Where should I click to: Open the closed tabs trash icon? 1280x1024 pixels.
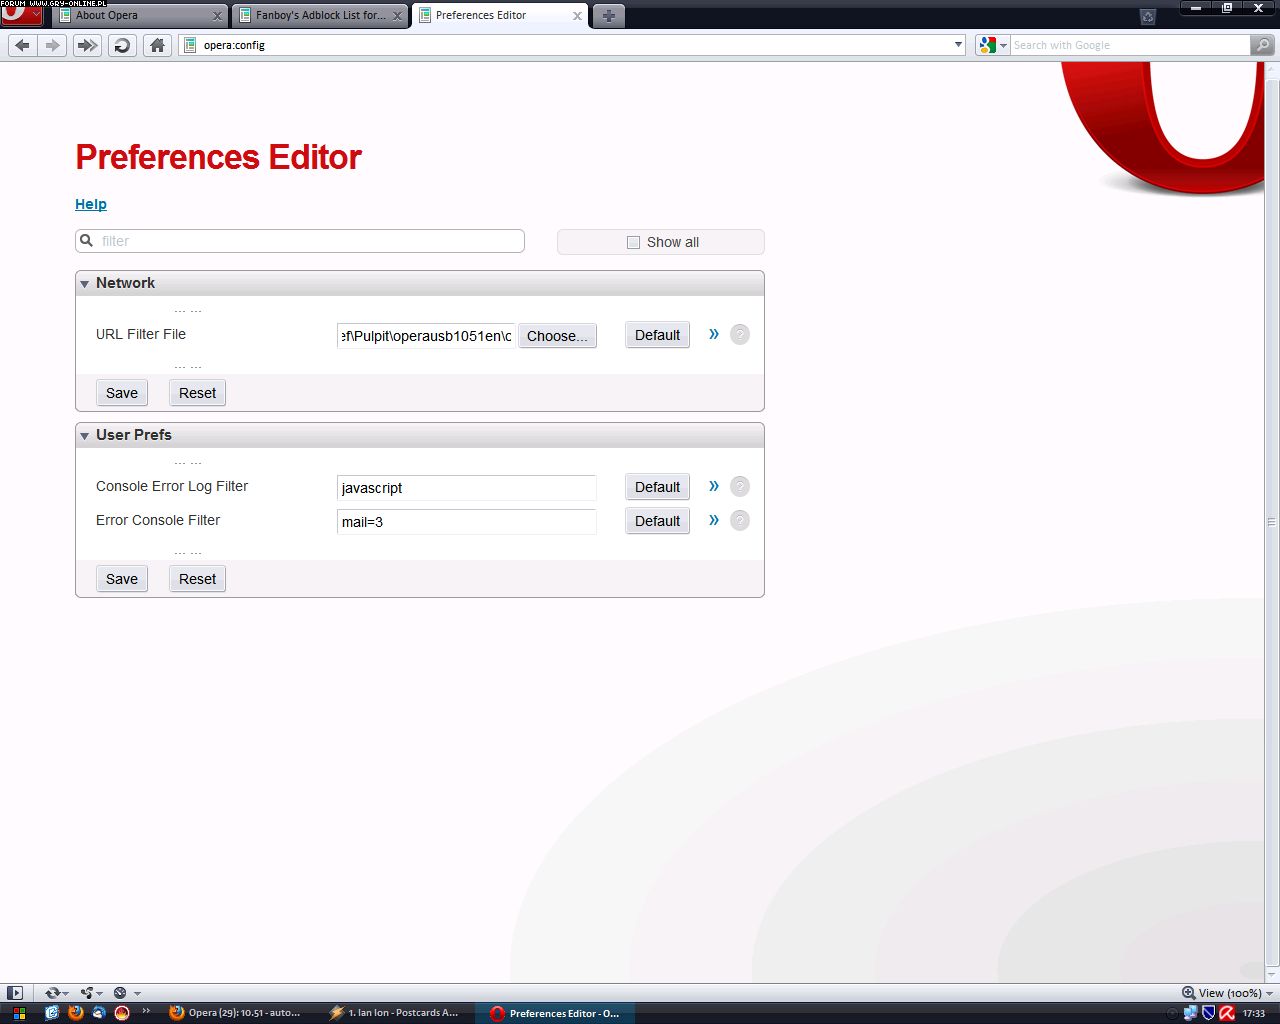pos(1148,16)
